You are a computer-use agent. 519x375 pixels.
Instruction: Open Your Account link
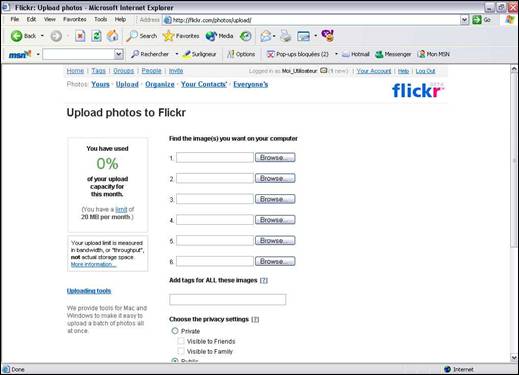tap(374, 71)
